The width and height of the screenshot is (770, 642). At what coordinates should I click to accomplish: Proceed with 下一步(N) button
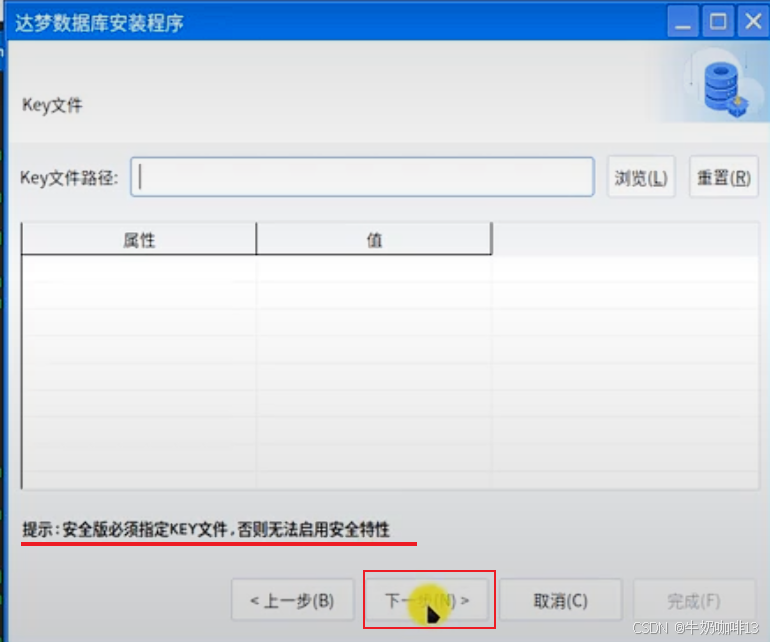[x=427, y=600]
